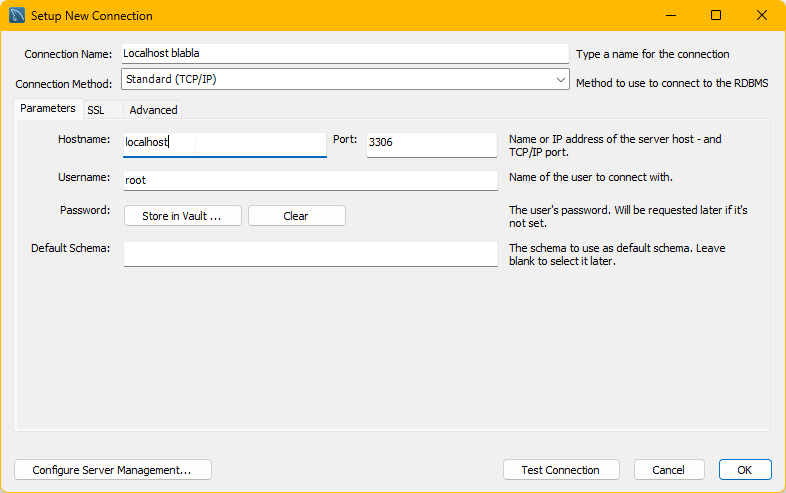786x493 pixels.
Task: Clear the stored password
Action: point(296,216)
